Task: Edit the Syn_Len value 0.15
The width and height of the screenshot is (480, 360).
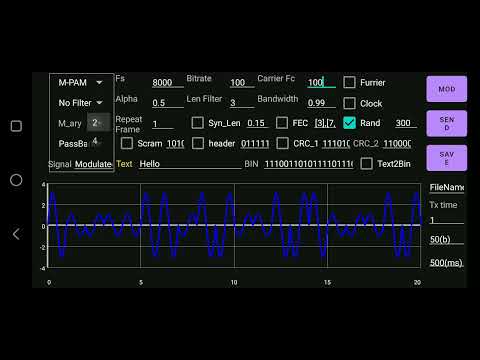Action: click(x=258, y=123)
